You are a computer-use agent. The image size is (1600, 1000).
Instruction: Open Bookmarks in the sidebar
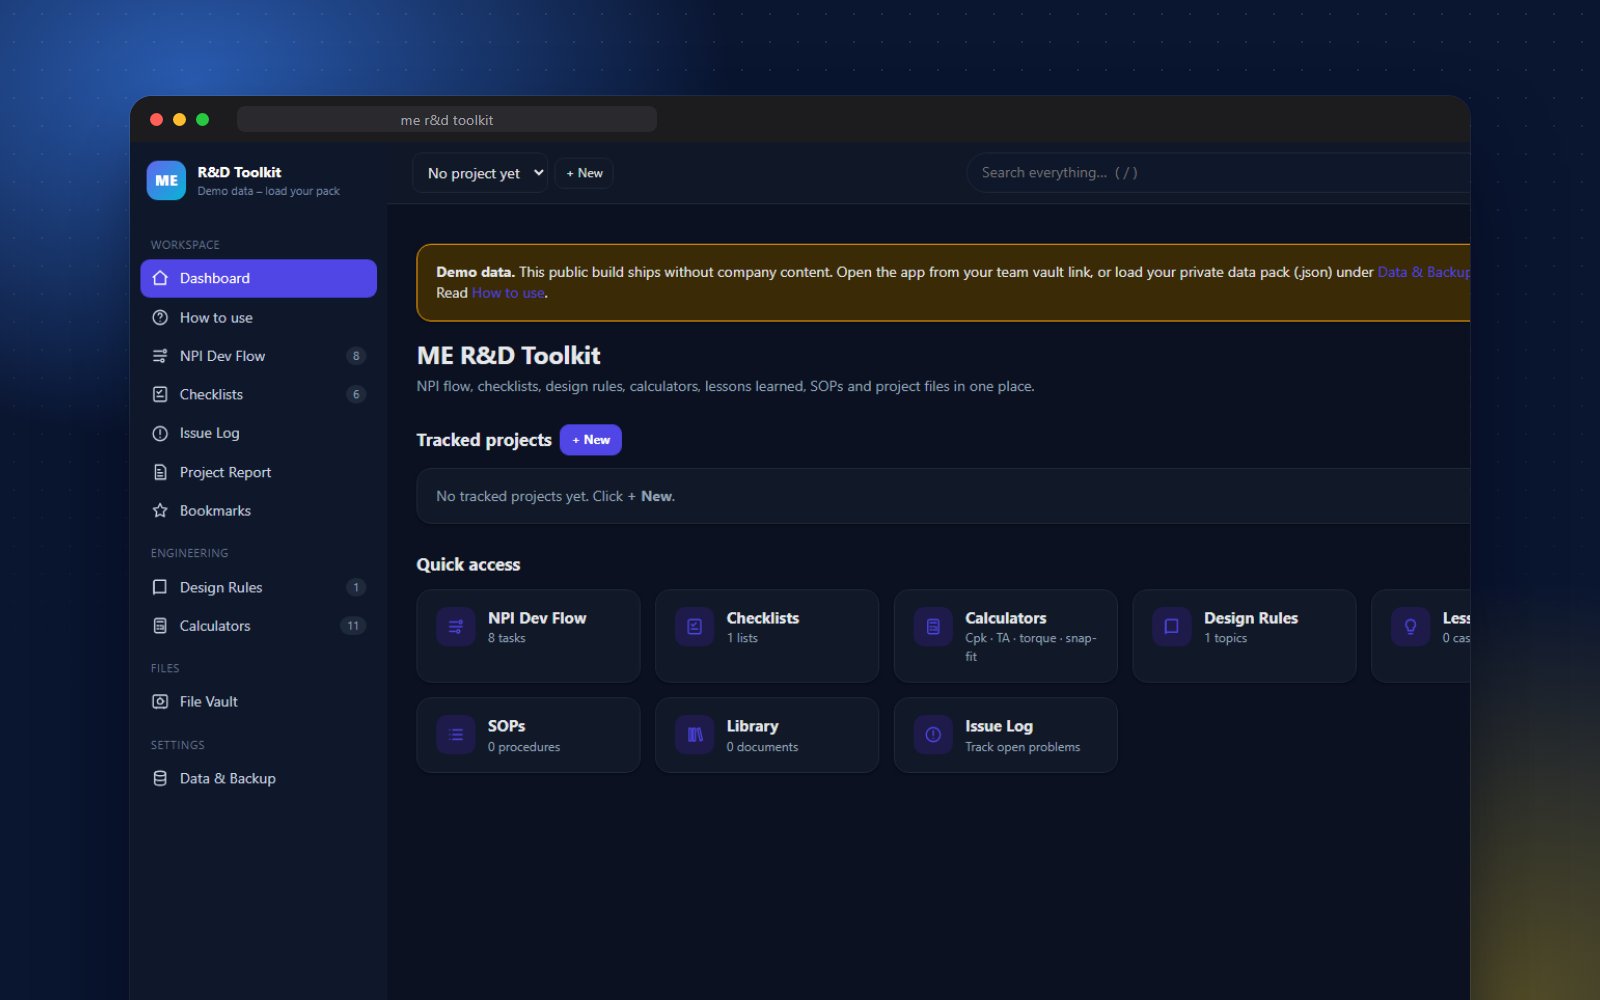(x=258, y=510)
